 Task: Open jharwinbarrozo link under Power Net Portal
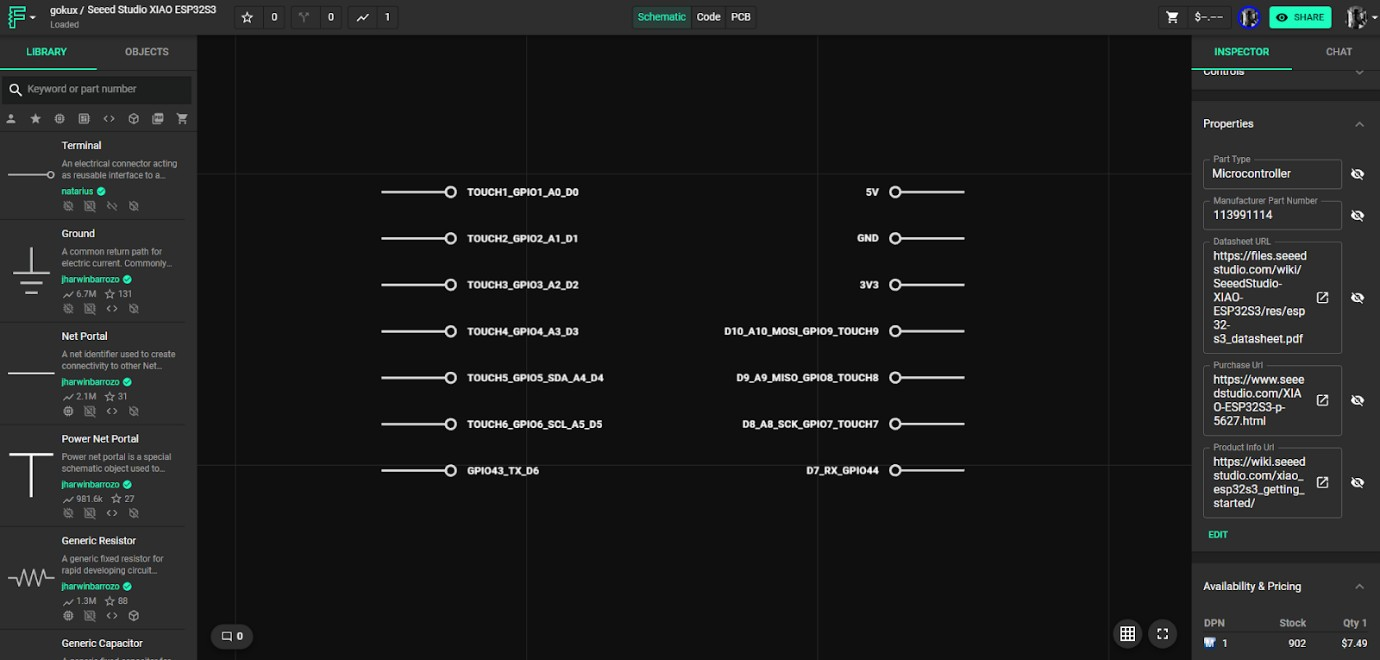90,484
